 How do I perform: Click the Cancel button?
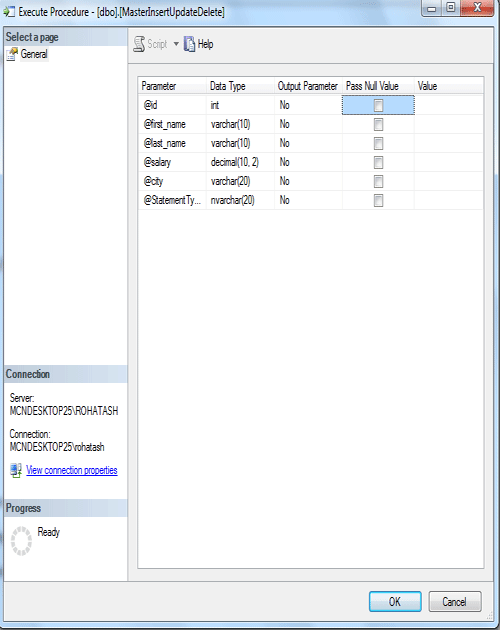(x=455, y=601)
